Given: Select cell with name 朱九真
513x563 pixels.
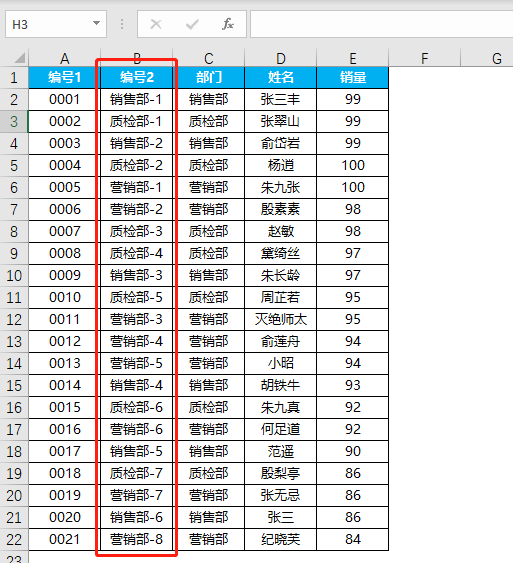Looking at the screenshot, I should (281, 408).
